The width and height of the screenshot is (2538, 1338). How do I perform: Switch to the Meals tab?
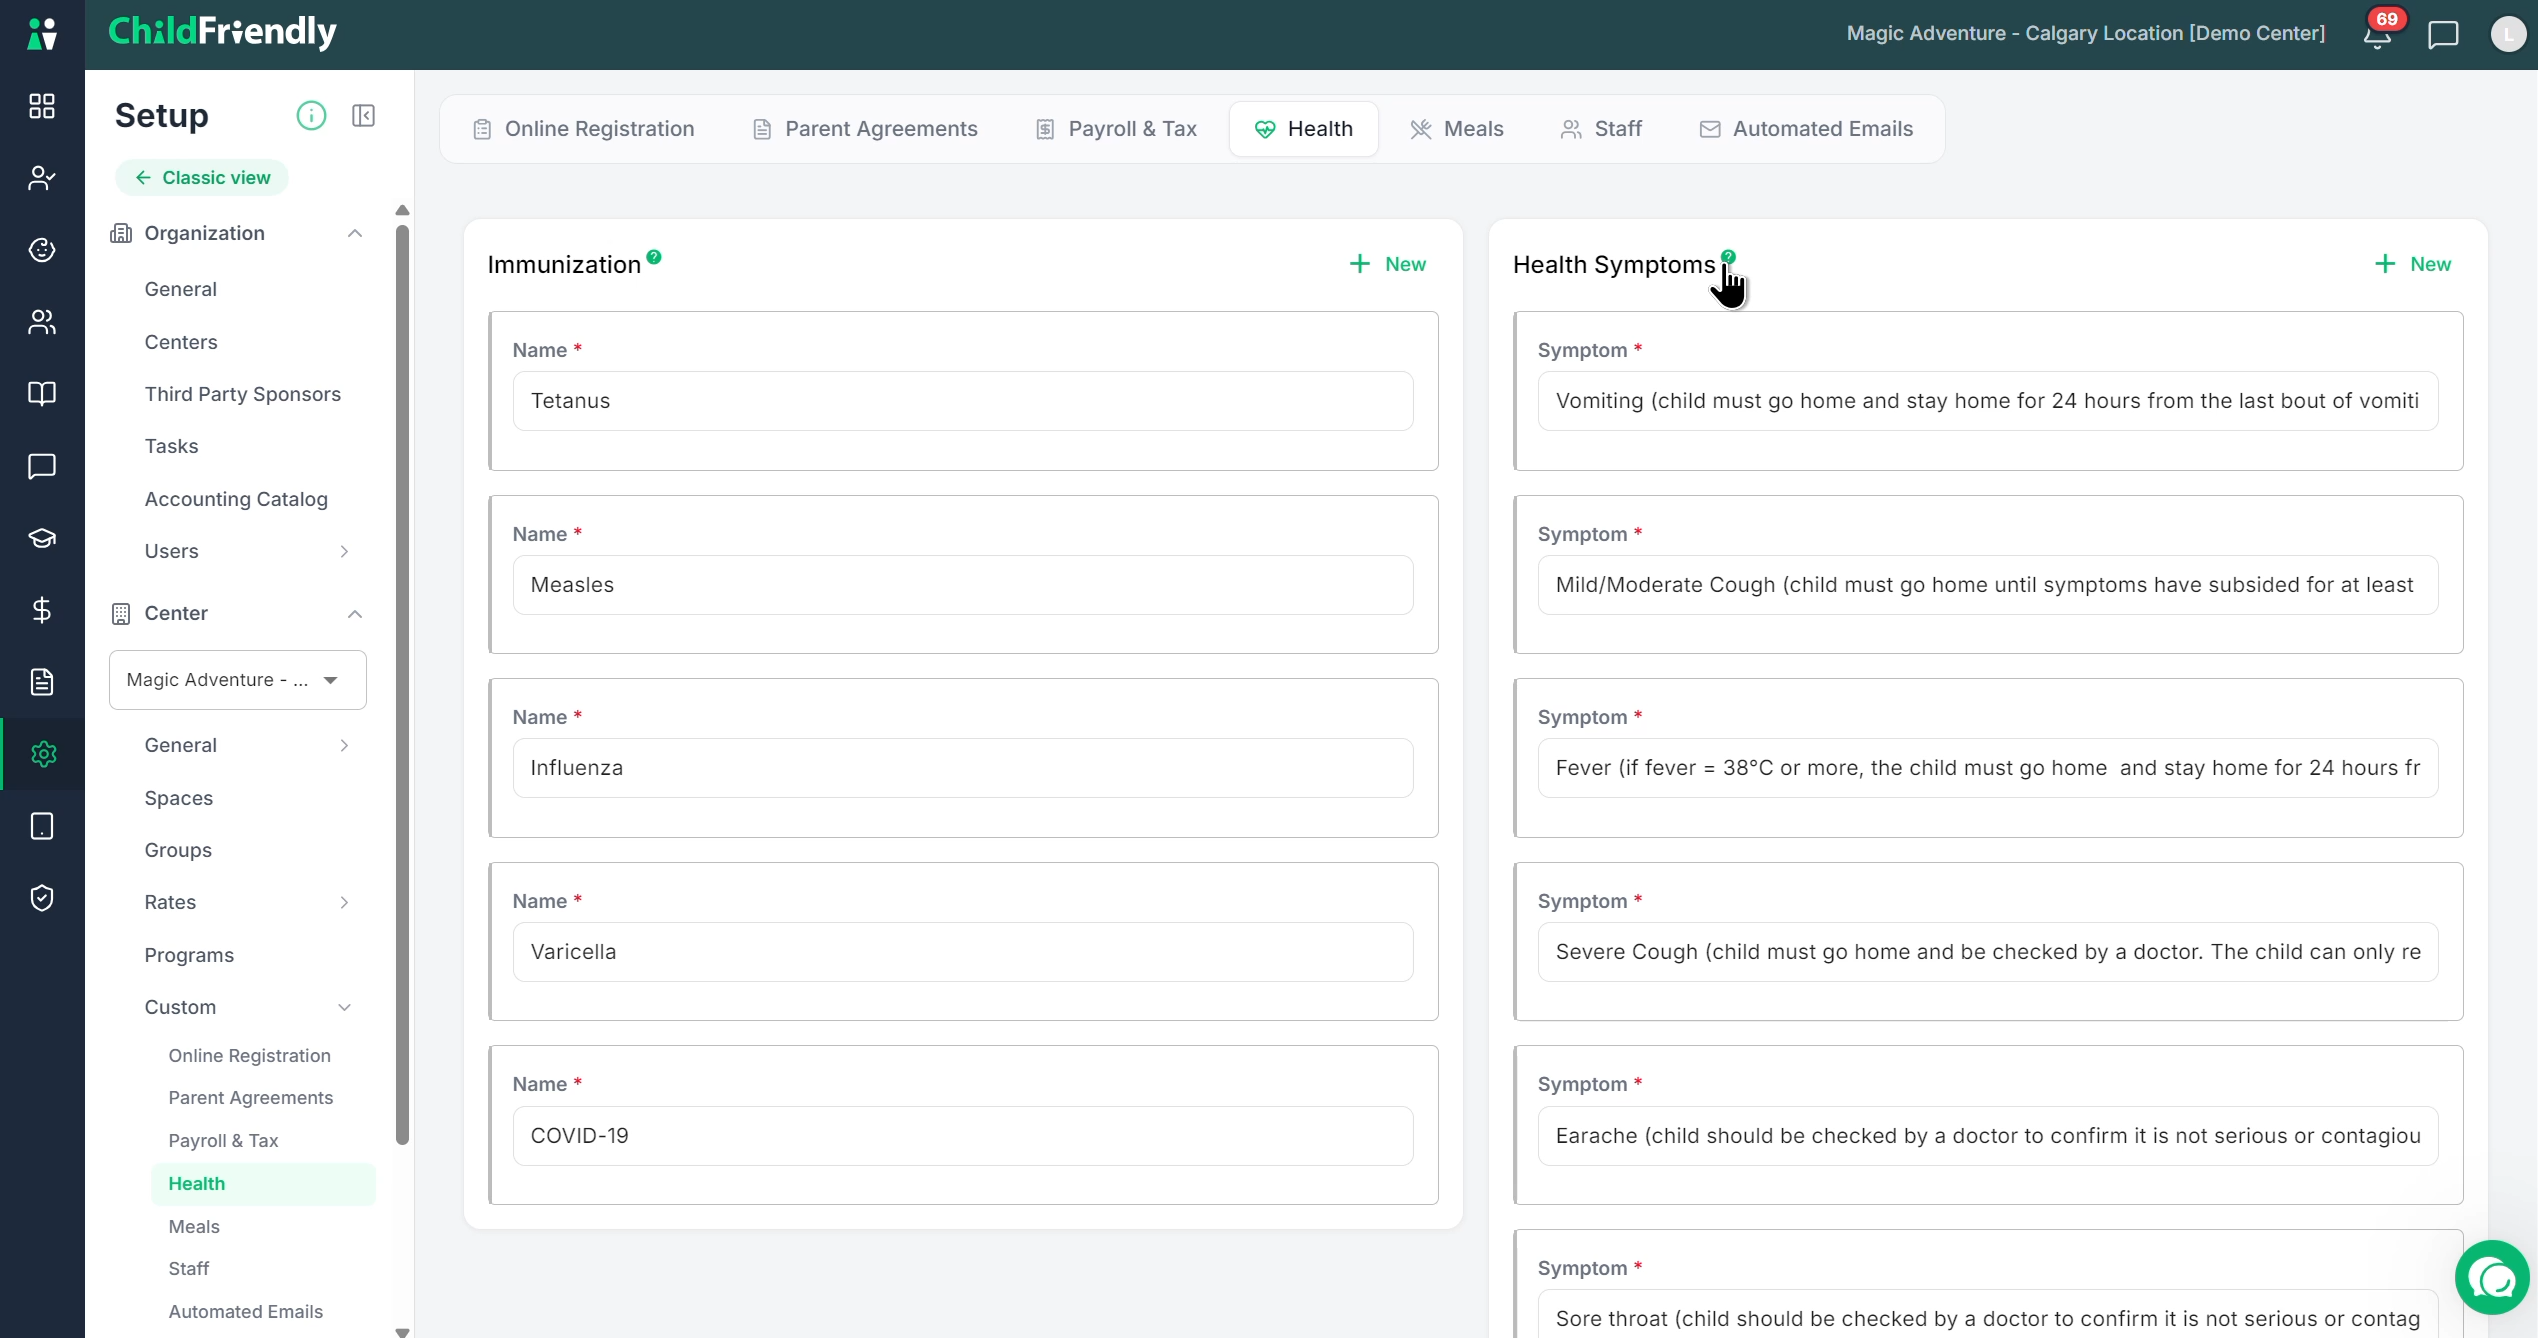click(x=1456, y=129)
